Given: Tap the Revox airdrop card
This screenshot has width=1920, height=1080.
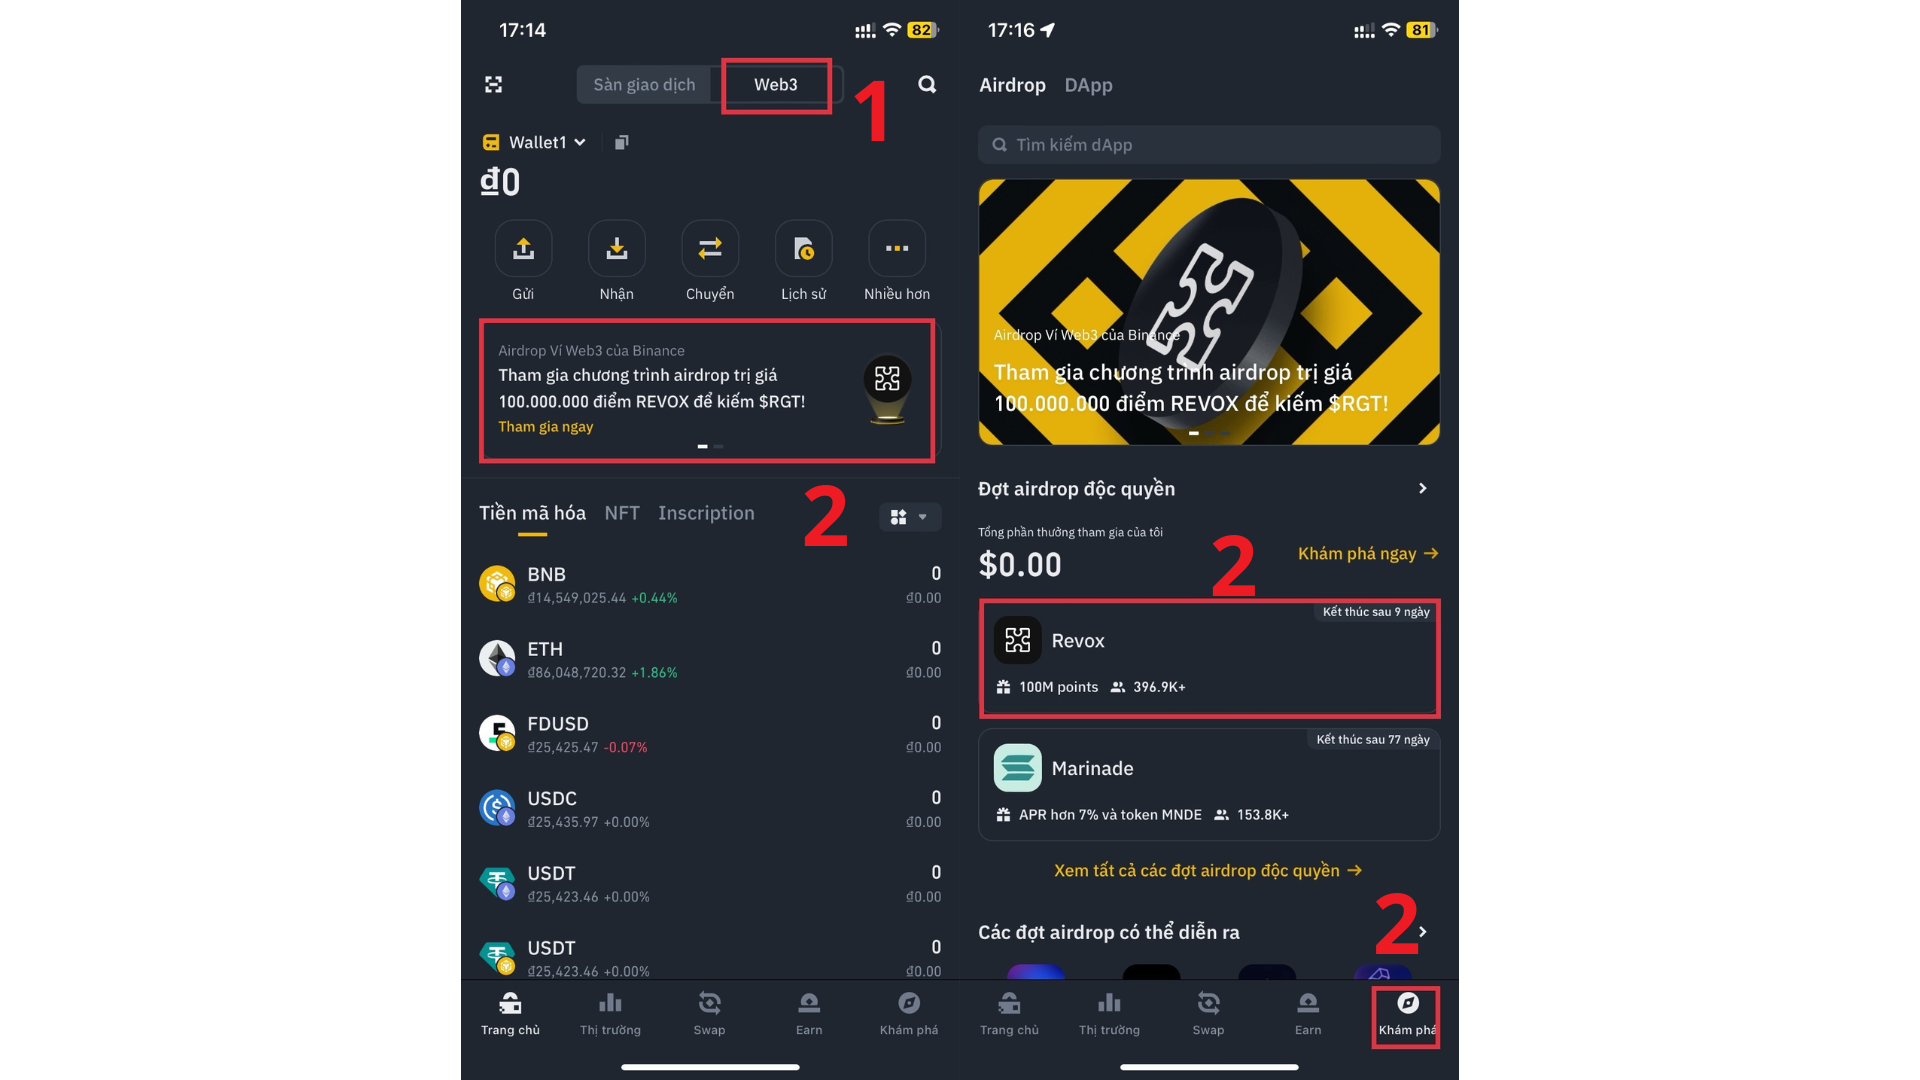Looking at the screenshot, I should (1207, 655).
